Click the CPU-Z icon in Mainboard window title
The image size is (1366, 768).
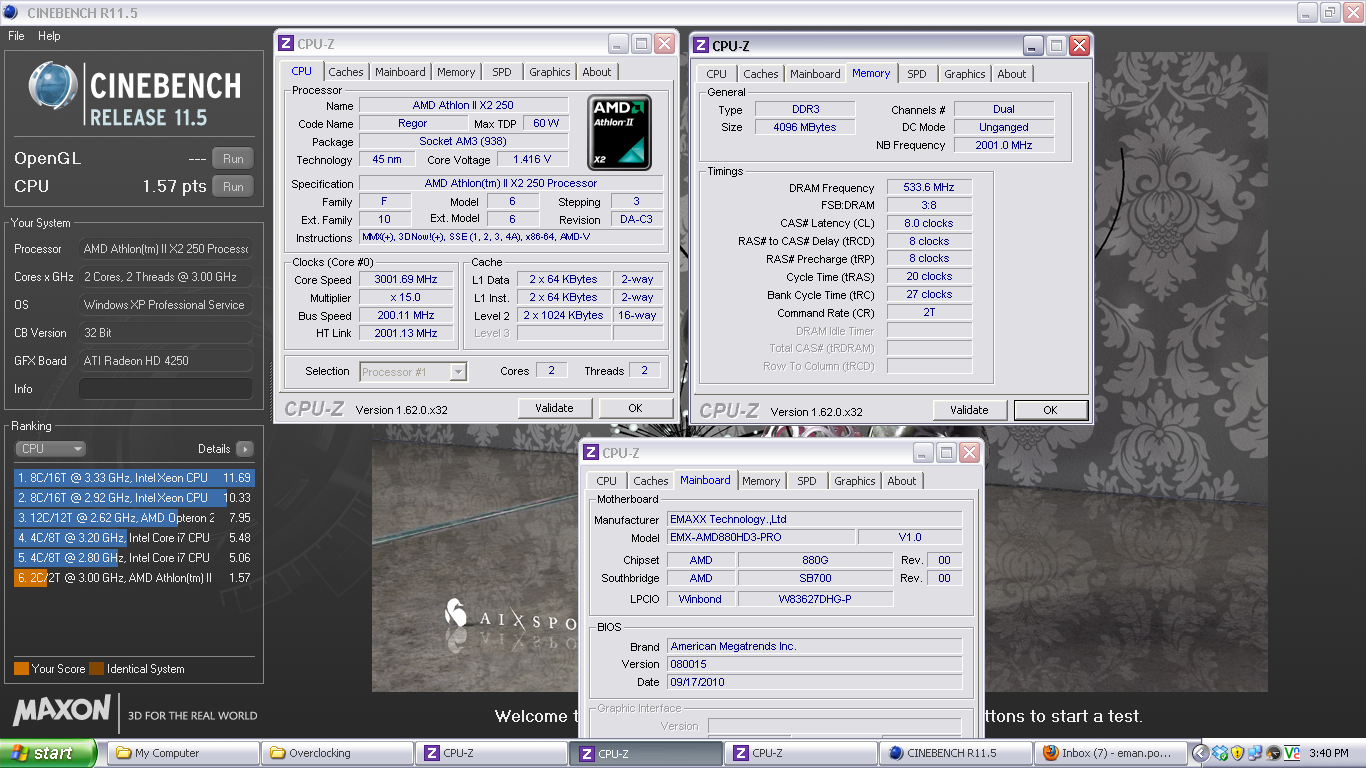(591, 452)
